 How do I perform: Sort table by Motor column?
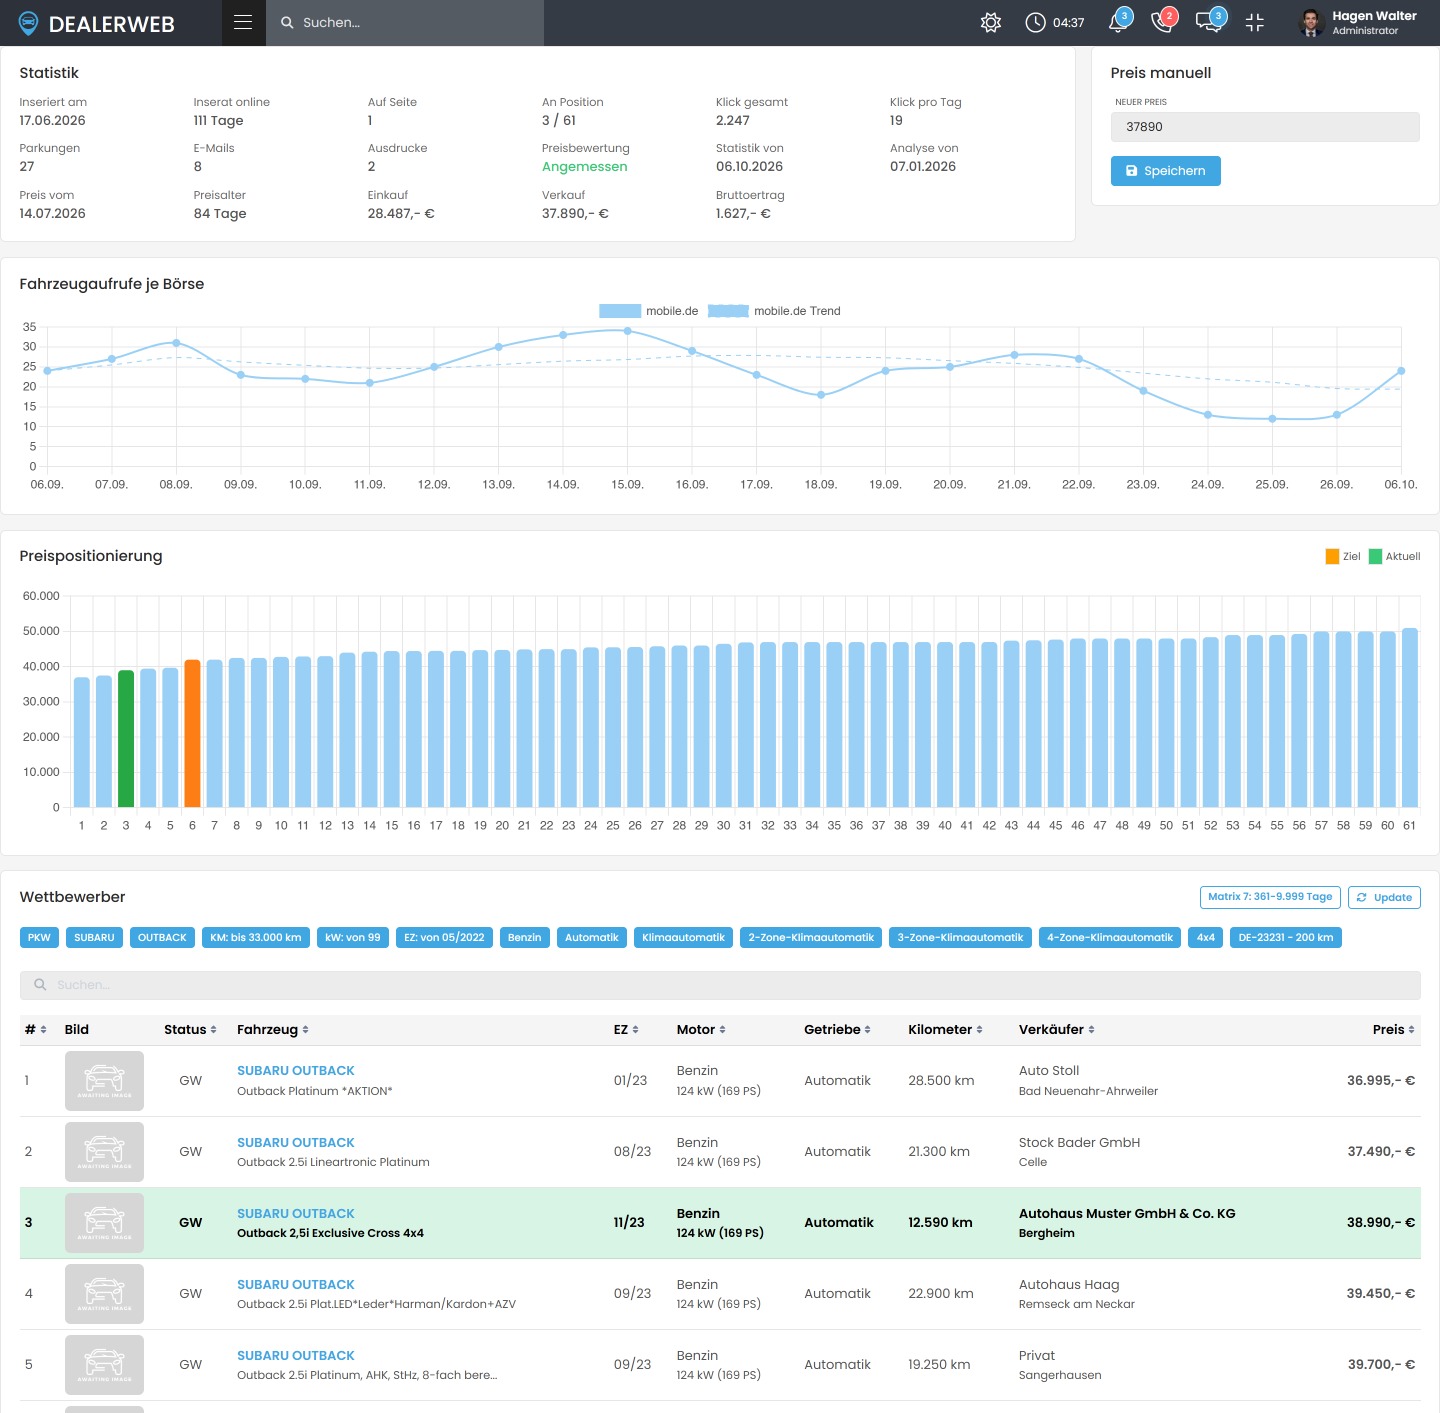pos(701,1030)
